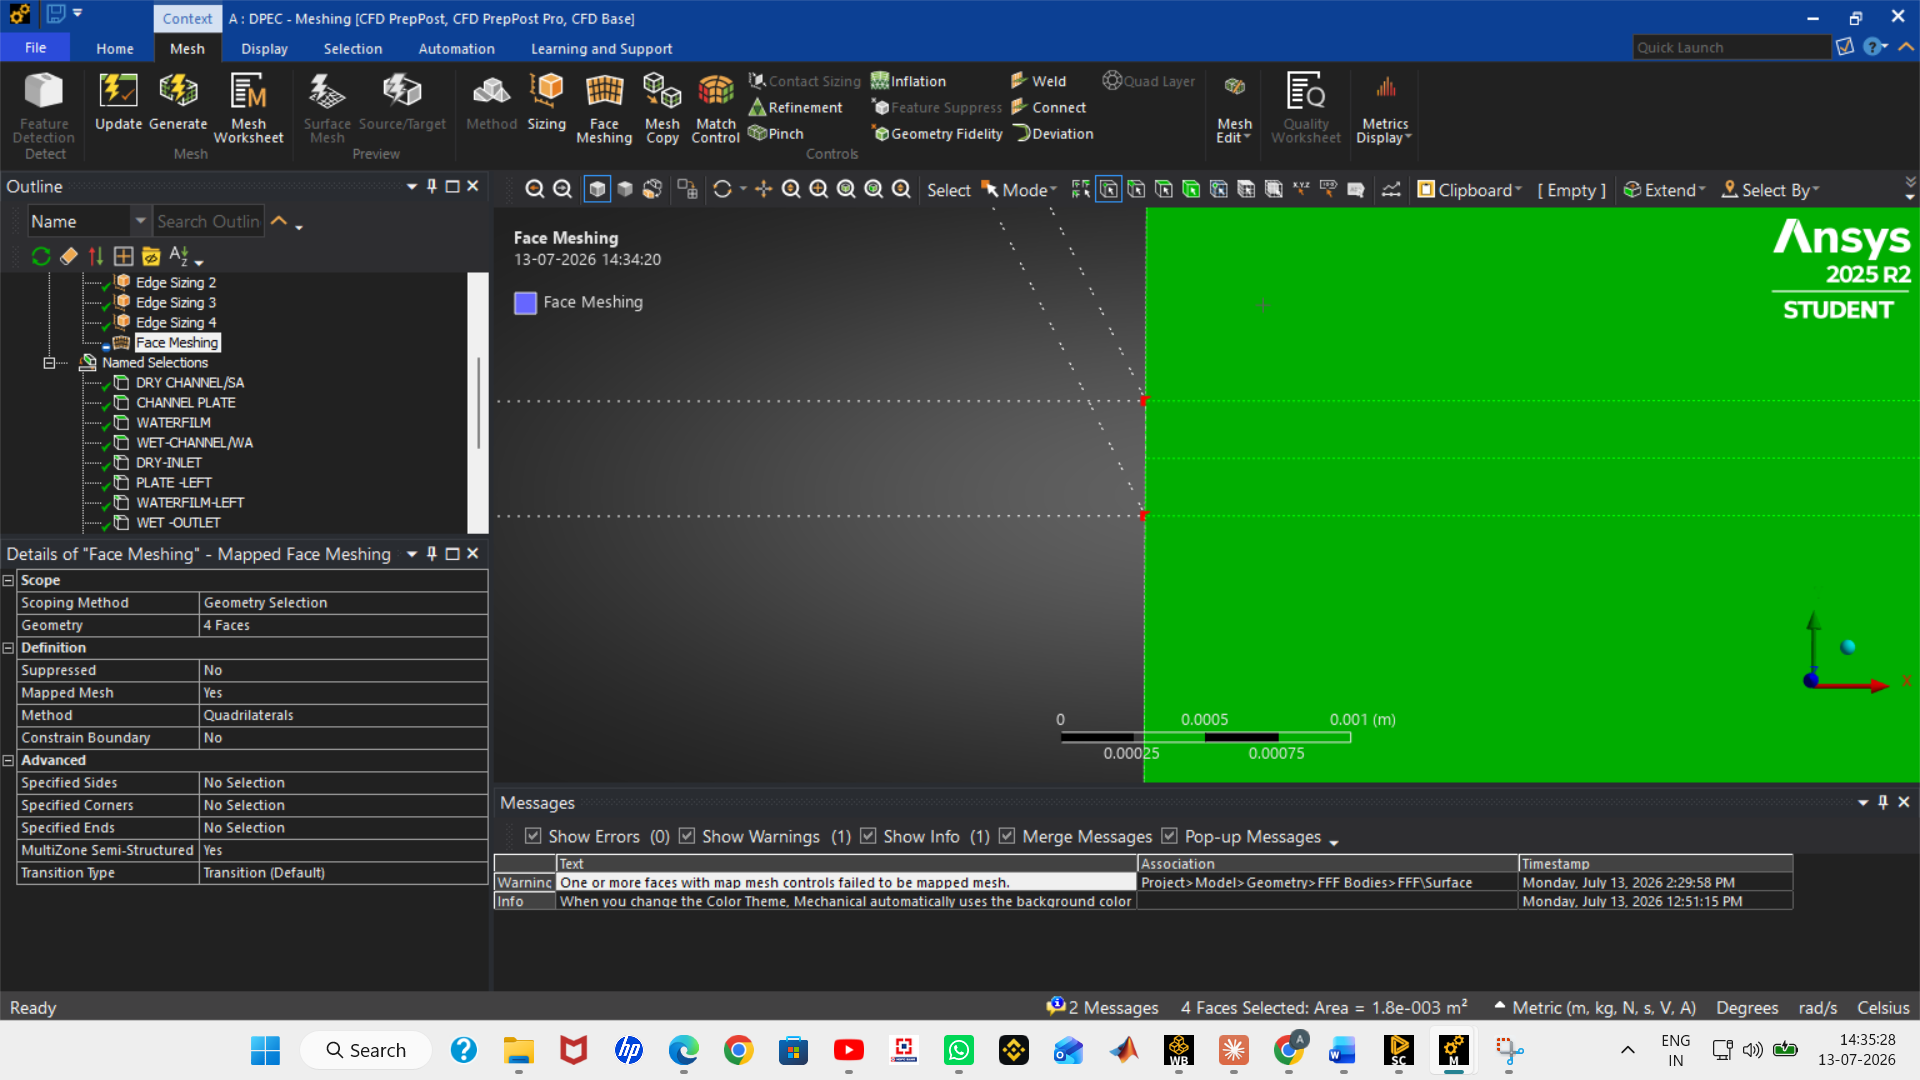Click the Outline tree vertical scrollbar
The height and width of the screenshot is (1080, 1920).
point(478,402)
